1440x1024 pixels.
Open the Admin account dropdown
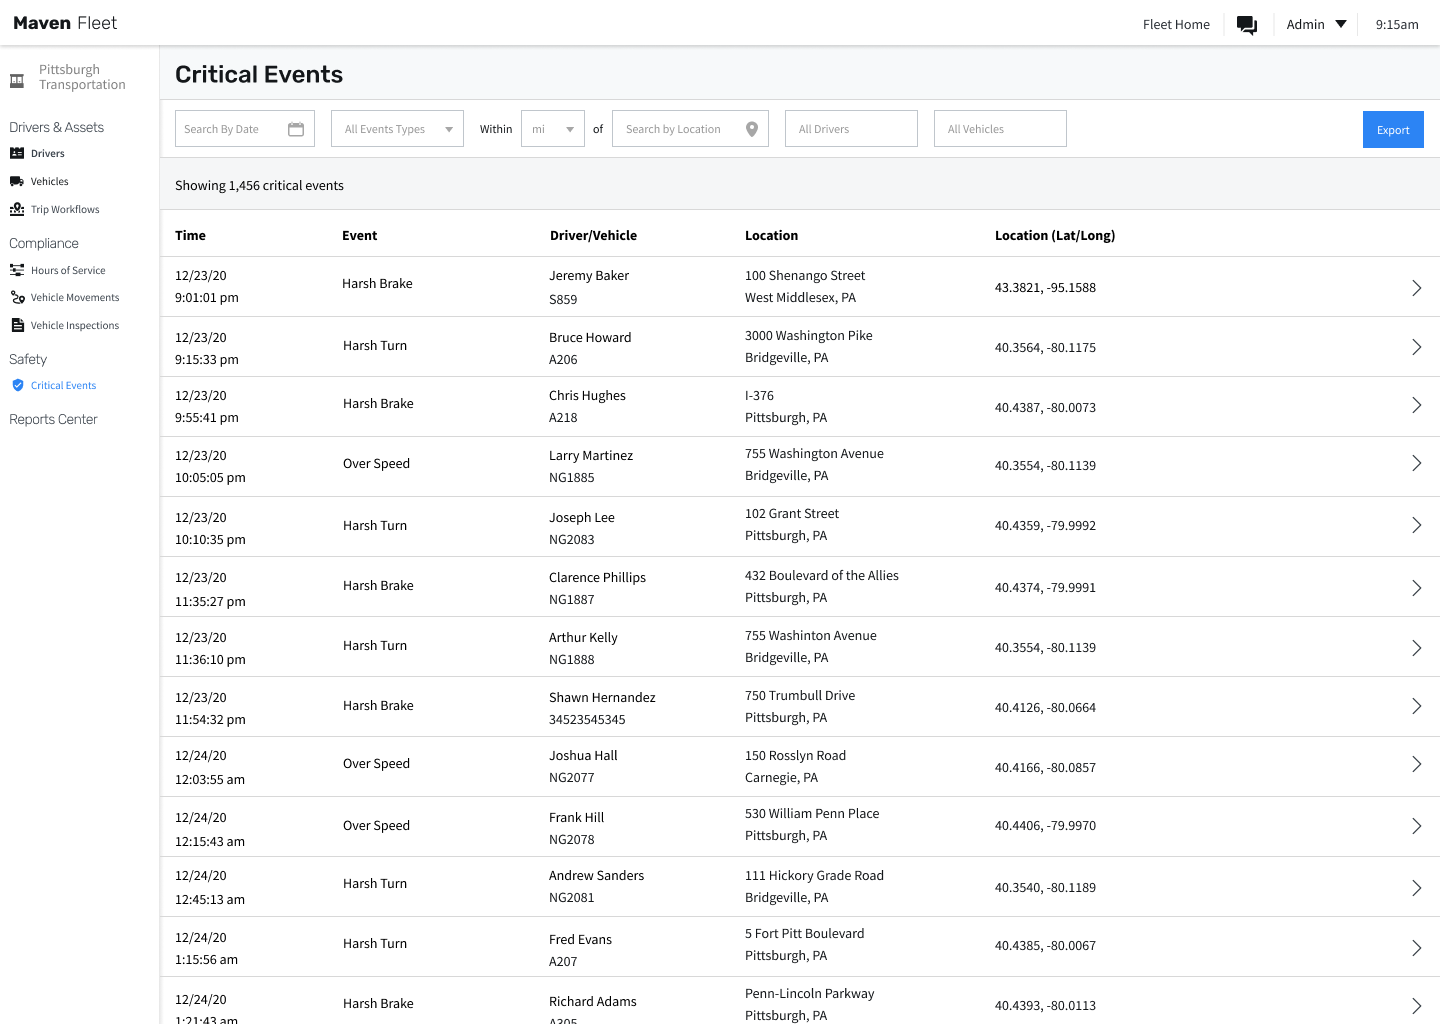tap(1316, 24)
